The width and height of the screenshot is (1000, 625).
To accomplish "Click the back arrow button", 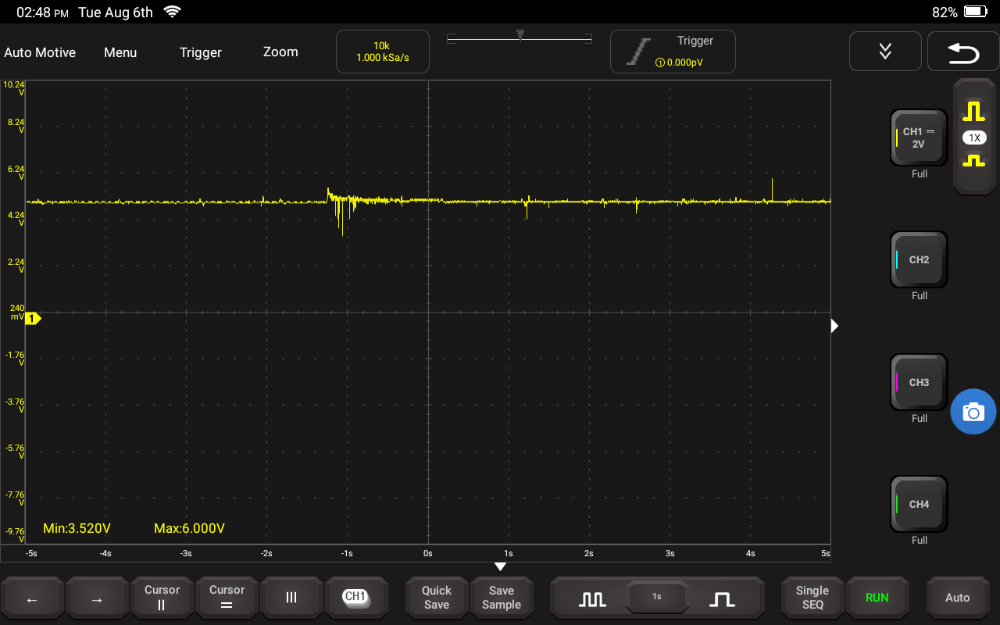I will tap(962, 51).
